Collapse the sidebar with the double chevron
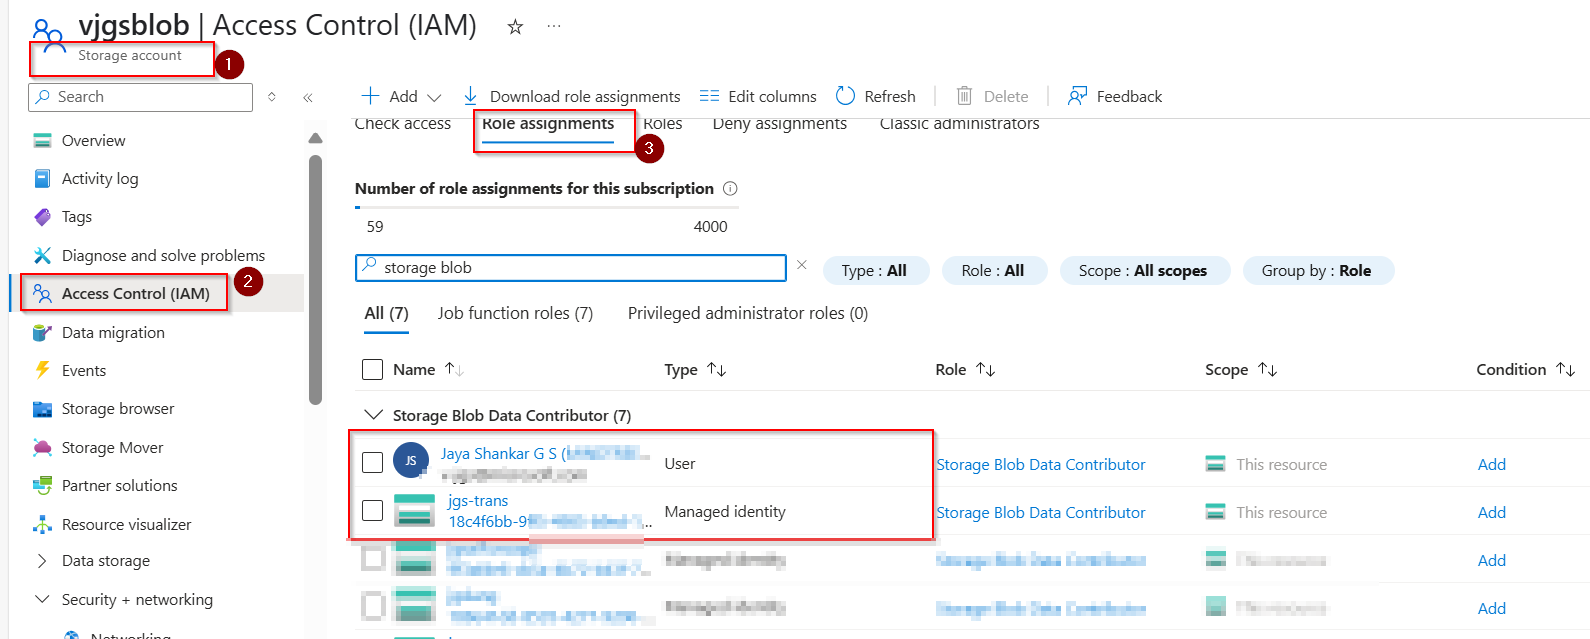Viewport: 1590px width, 639px height. [x=308, y=97]
